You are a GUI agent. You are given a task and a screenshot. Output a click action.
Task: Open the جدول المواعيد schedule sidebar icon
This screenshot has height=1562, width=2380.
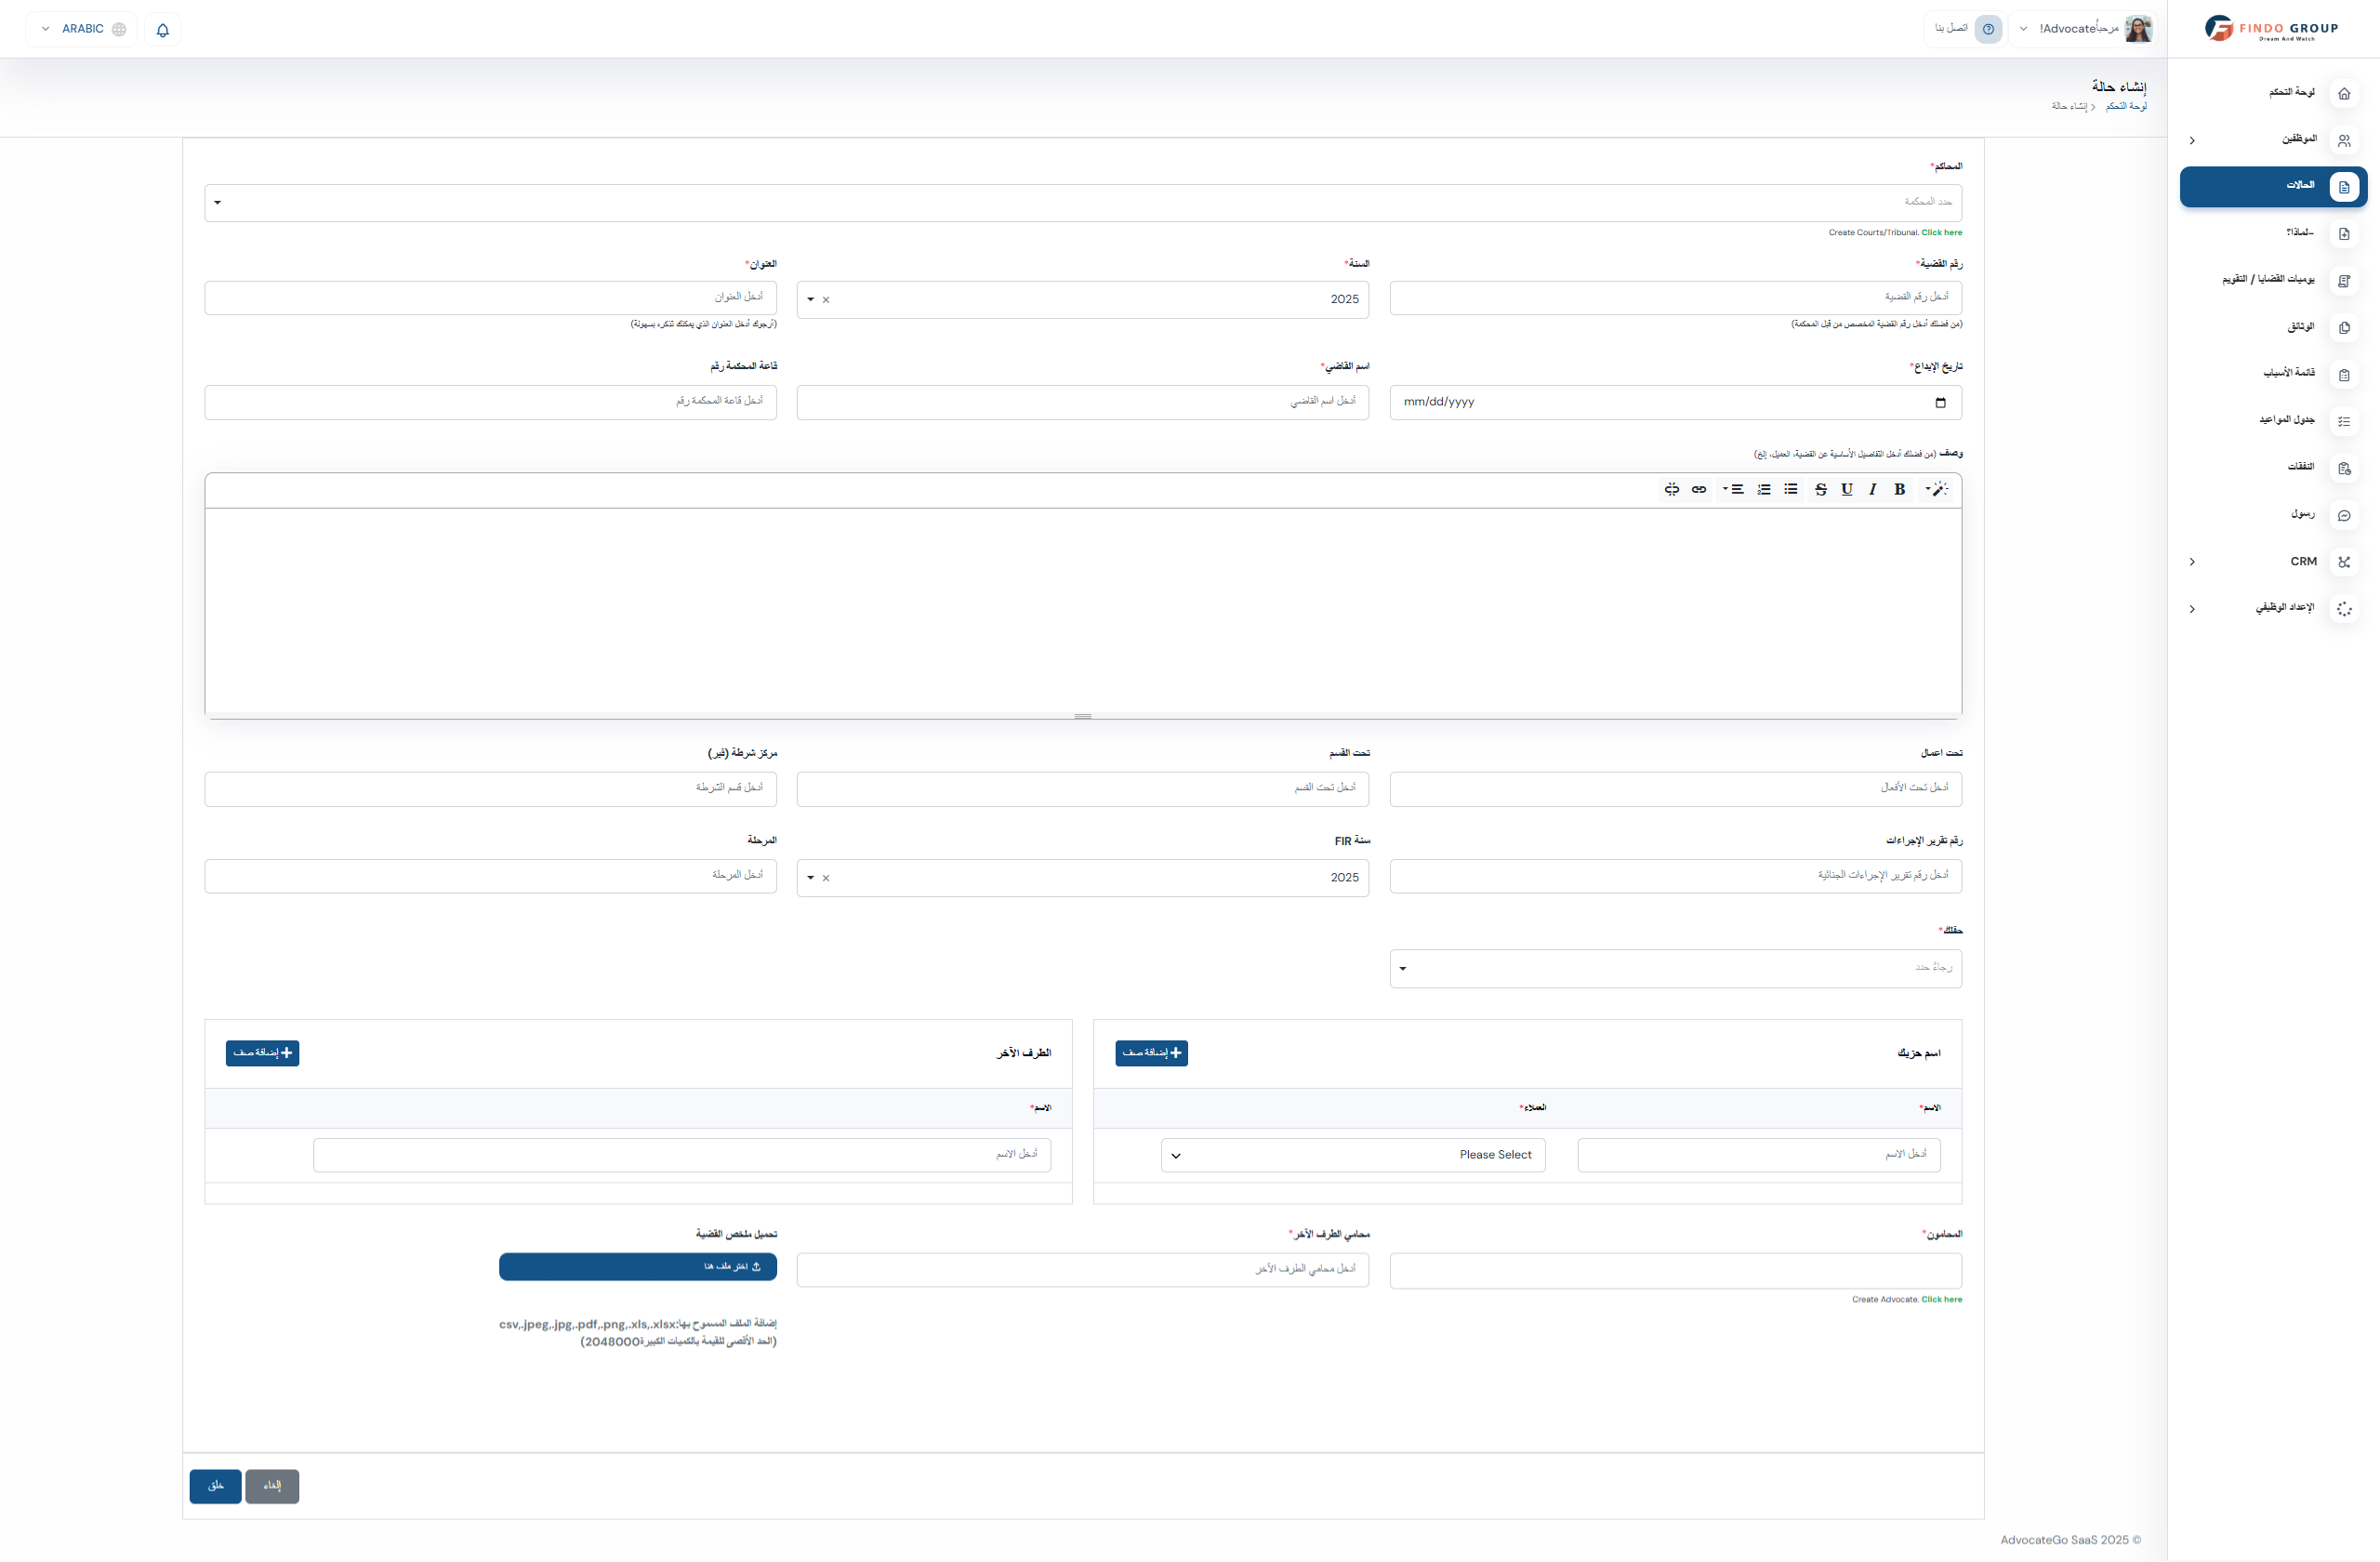(x=2346, y=421)
